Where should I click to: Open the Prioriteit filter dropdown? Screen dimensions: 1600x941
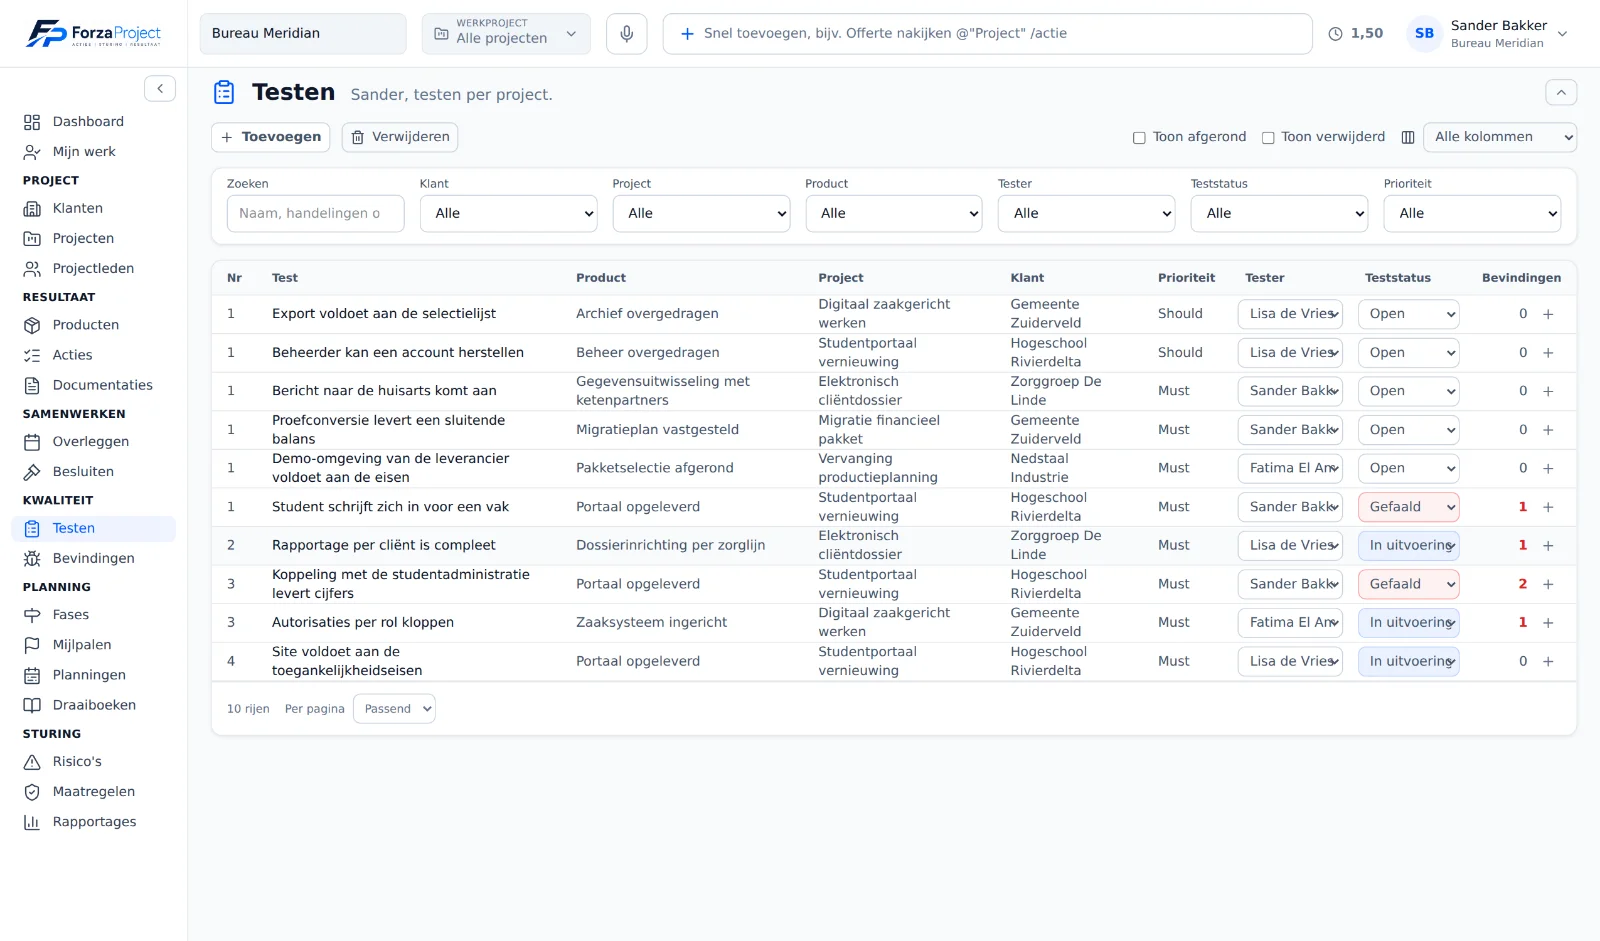click(x=1472, y=214)
